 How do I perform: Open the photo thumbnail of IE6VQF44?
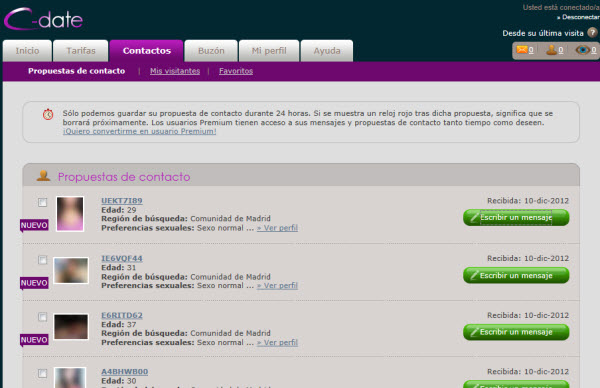click(x=71, y=271)
